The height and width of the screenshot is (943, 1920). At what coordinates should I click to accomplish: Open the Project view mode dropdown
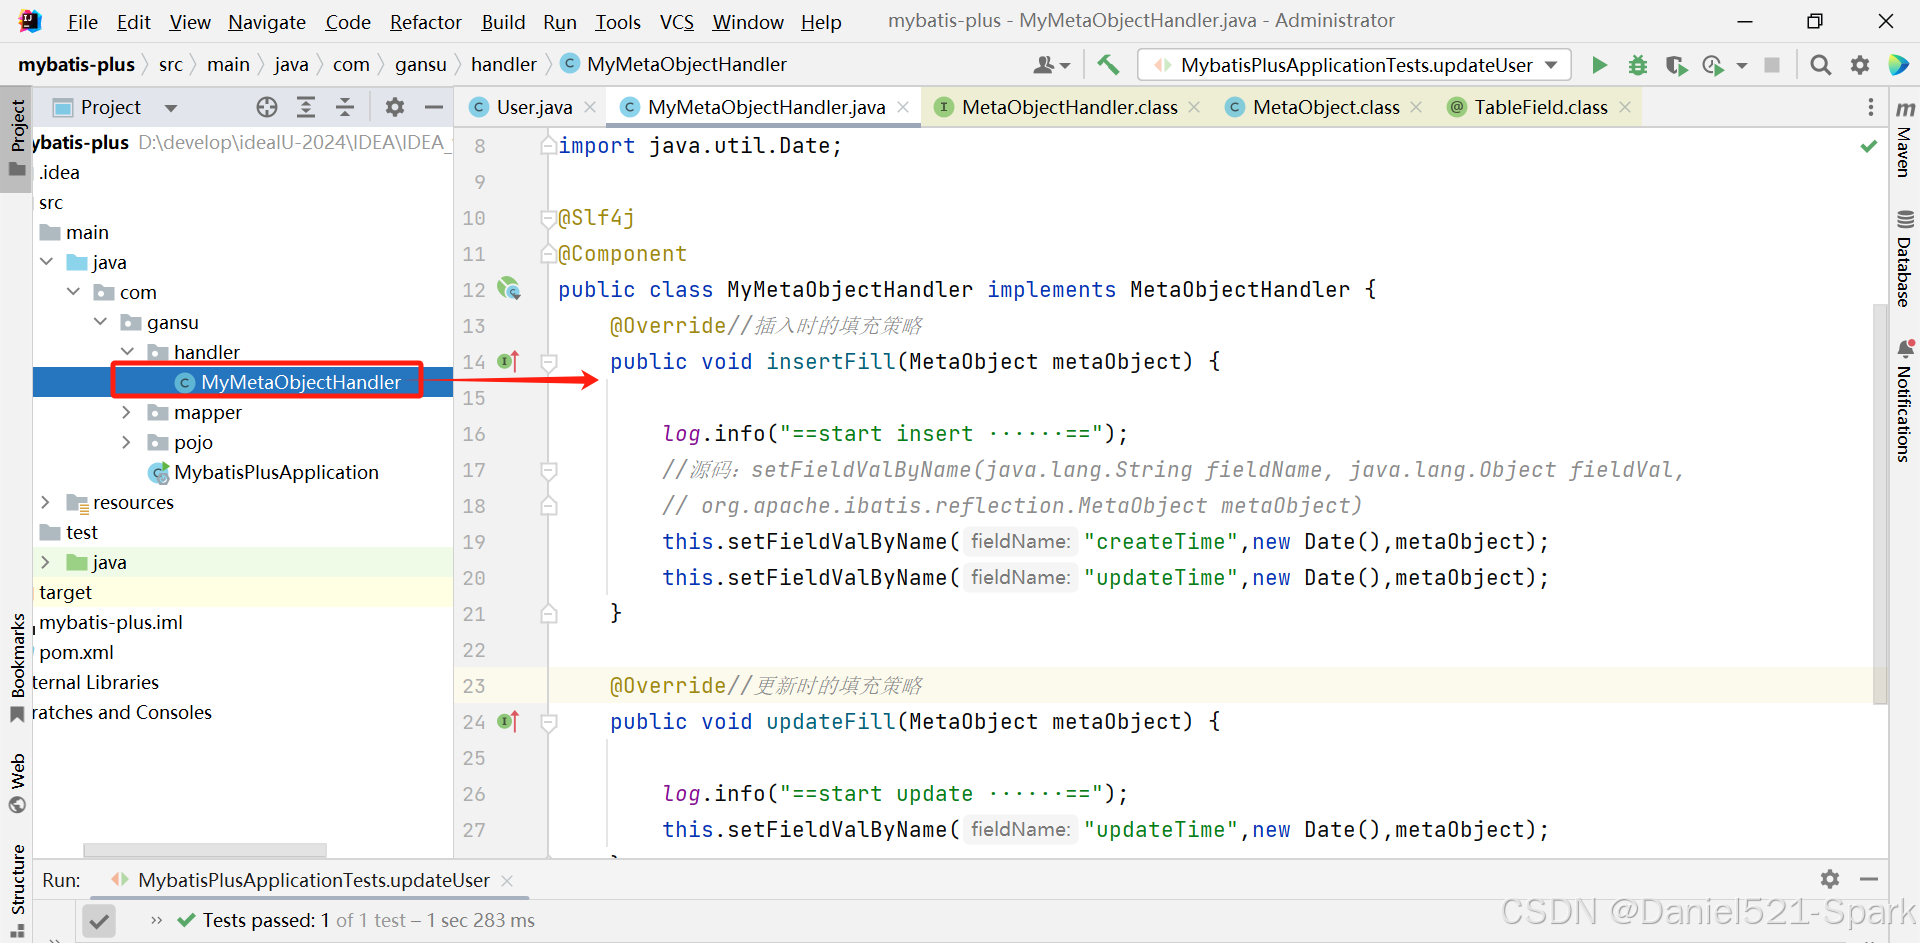pyautogui.click(x=171, y=108)
